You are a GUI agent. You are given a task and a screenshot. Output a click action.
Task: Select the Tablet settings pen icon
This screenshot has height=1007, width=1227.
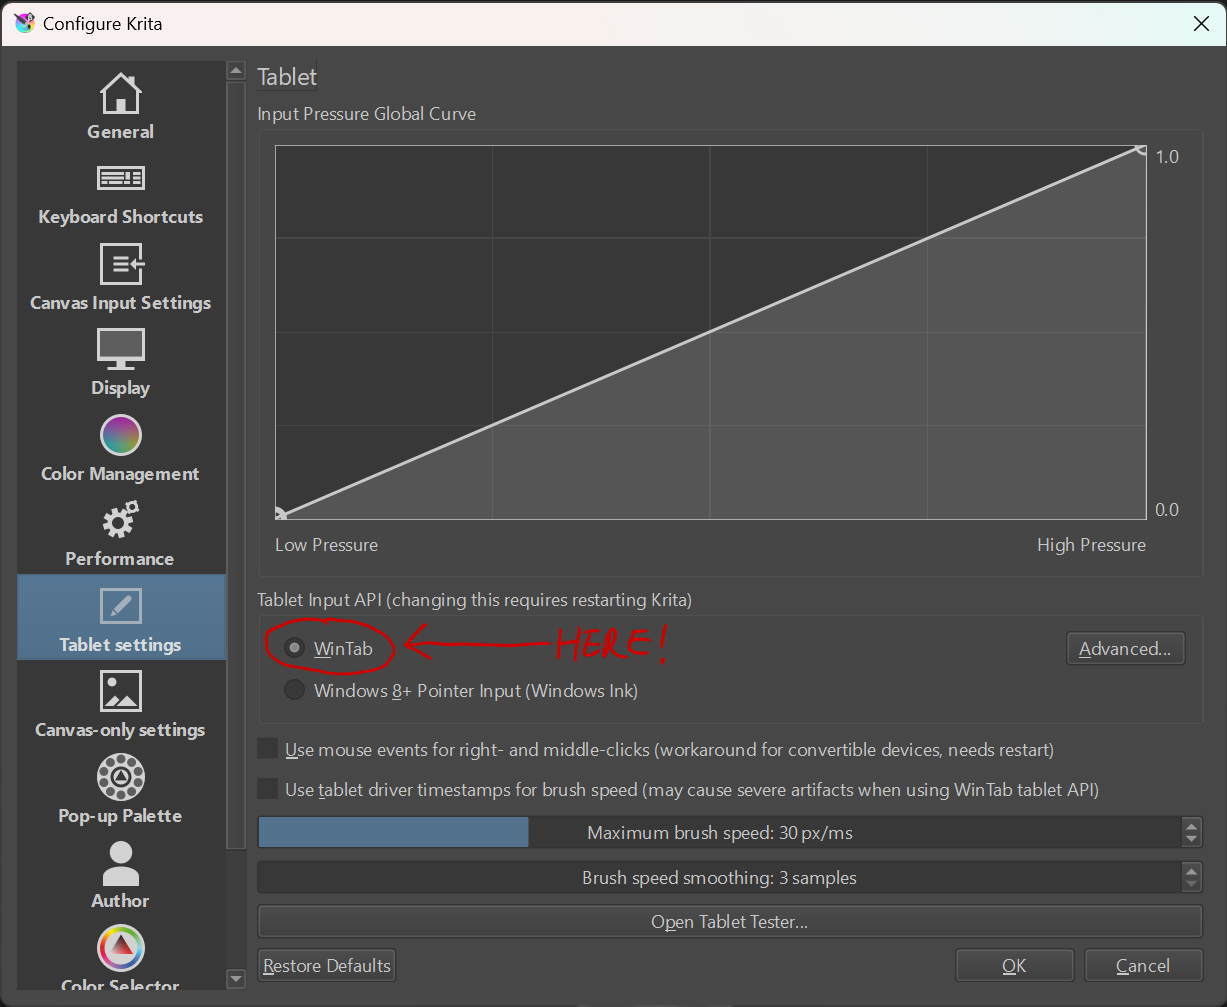coord(121,606)
